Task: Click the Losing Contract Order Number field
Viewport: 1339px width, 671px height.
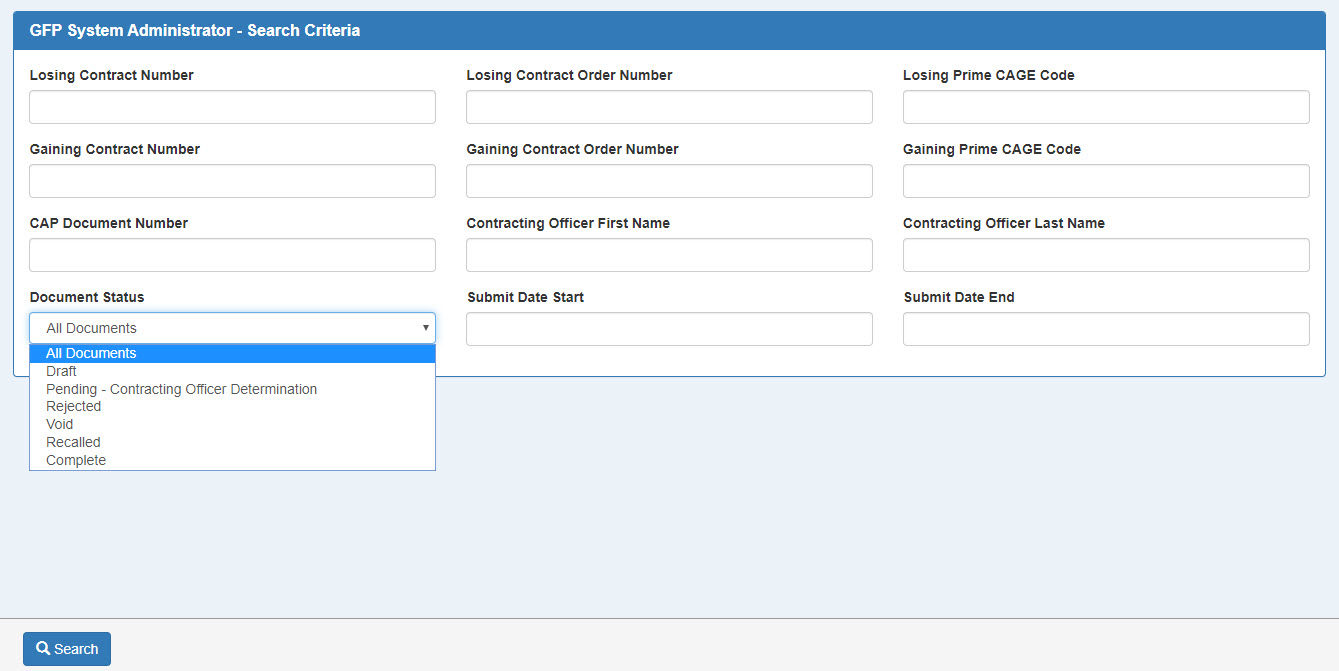Action: point(669,107)
